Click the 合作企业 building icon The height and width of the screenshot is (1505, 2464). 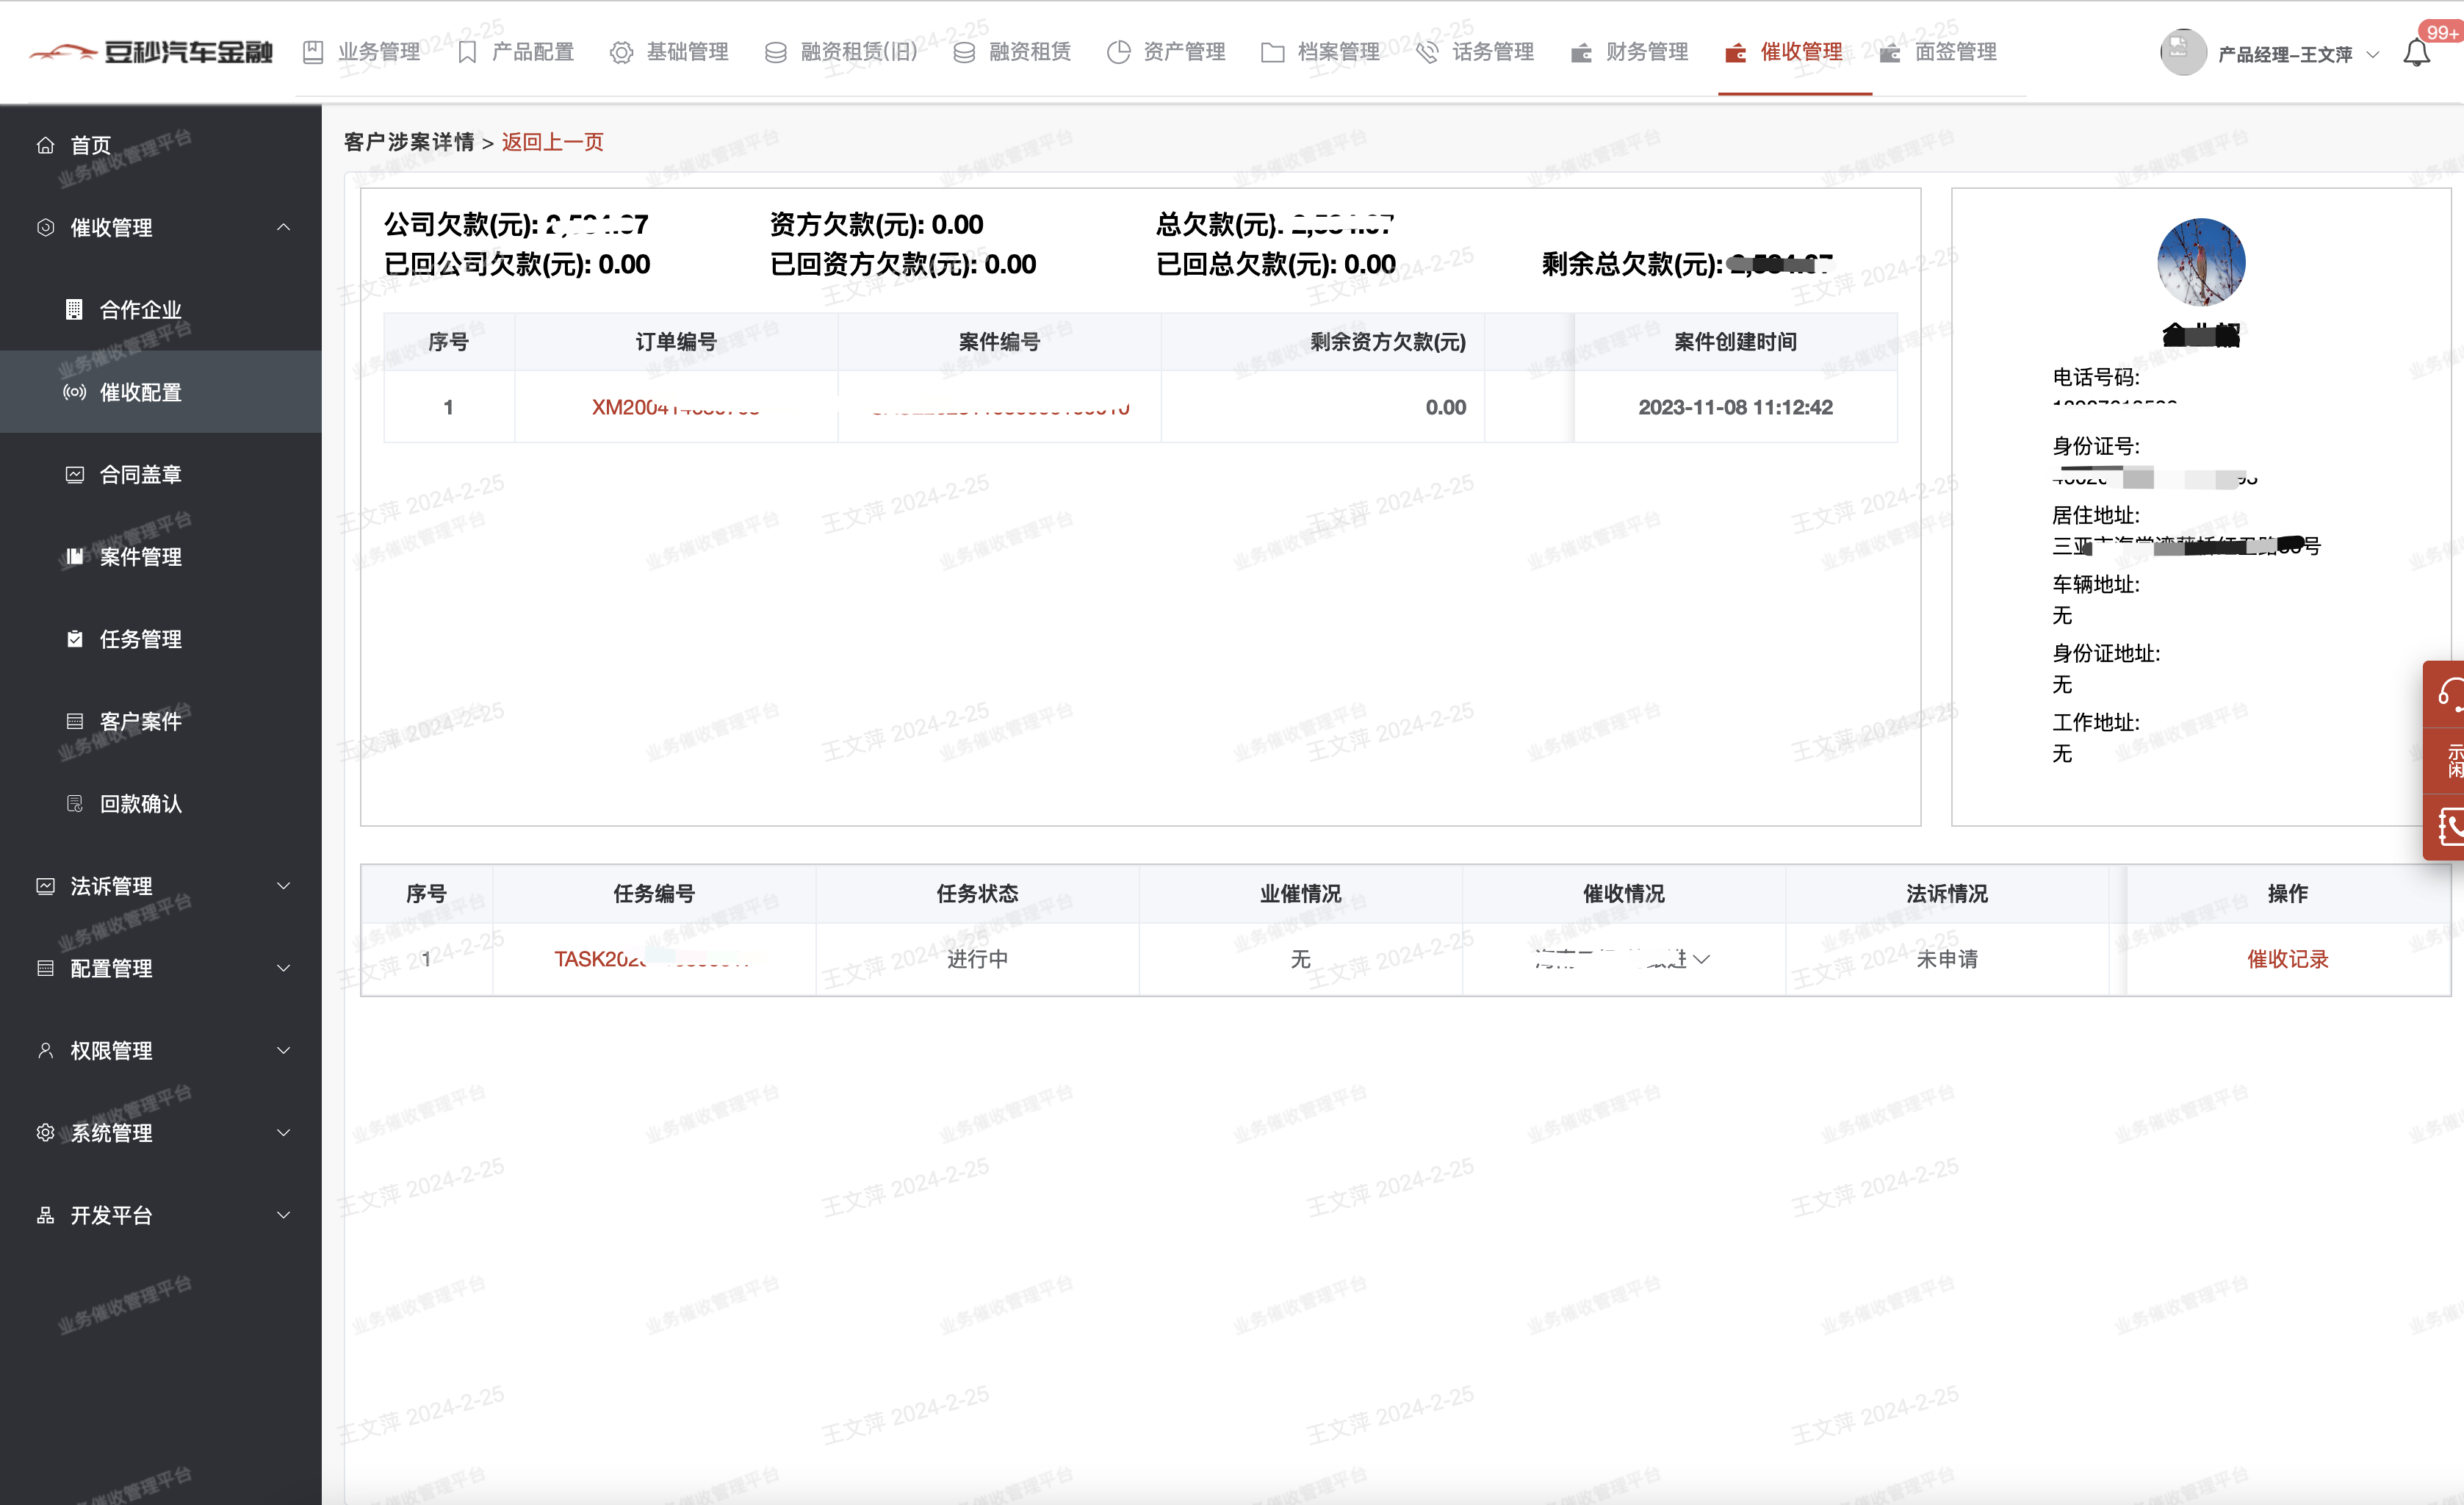[74, 310]
